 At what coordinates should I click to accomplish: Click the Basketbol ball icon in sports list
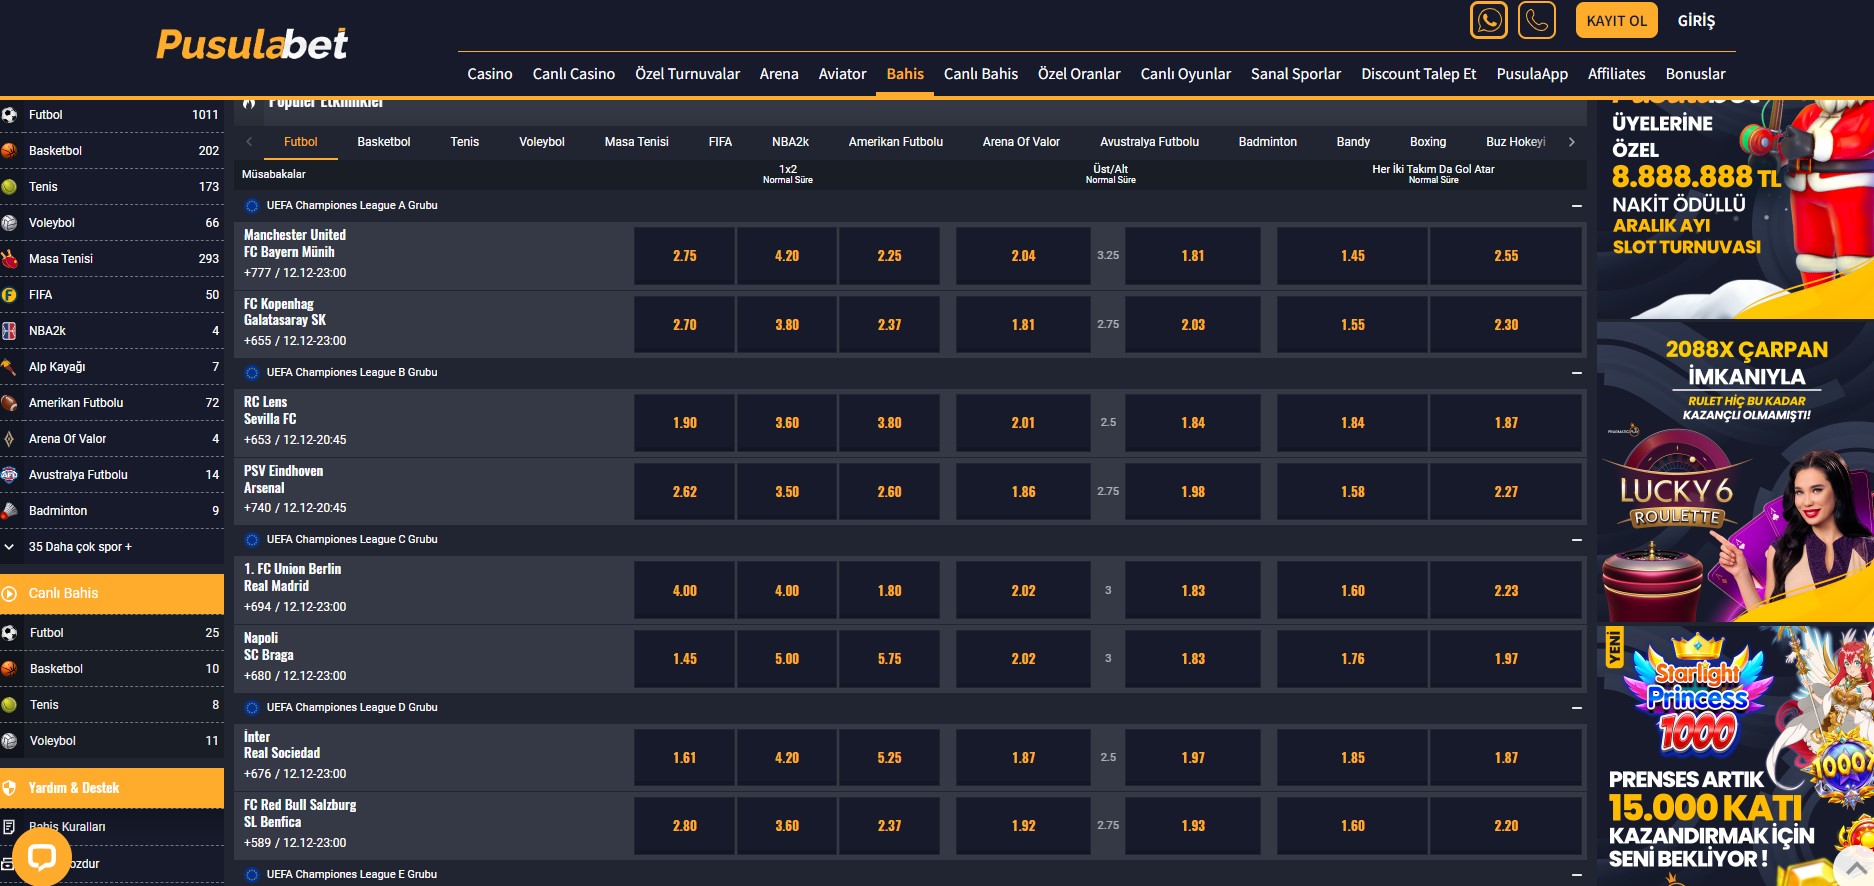(x=9, y=151)
